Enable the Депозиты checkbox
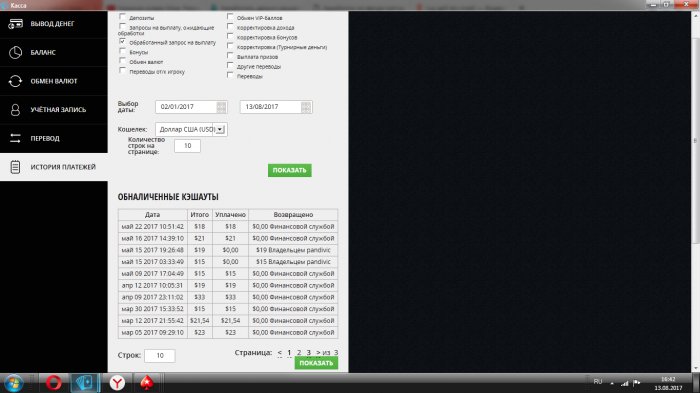 coord(122,17)
